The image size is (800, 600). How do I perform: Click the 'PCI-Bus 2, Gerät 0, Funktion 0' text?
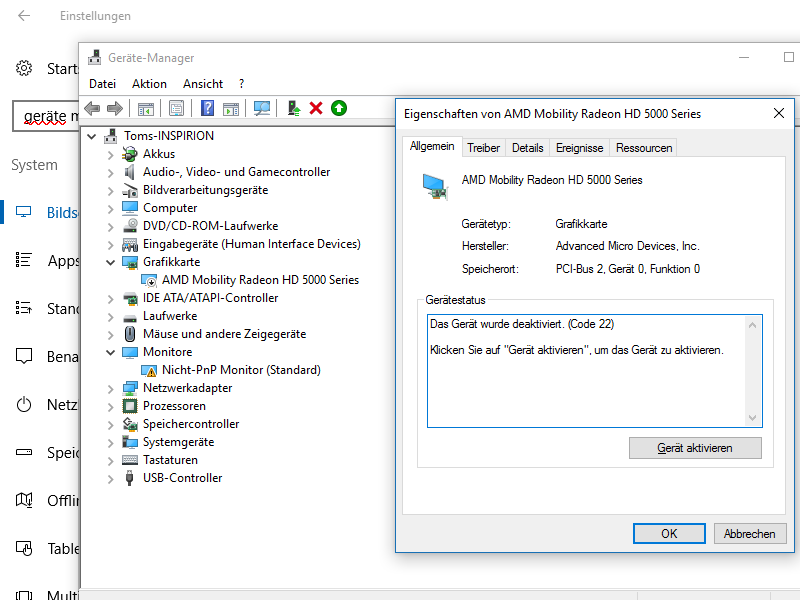[628, 269]
